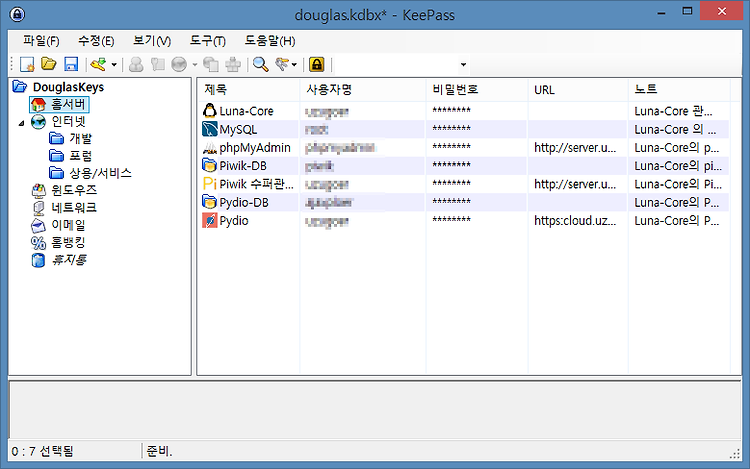
Task: Click the Show Entries toolbar icon
Action: pos(282,64)
